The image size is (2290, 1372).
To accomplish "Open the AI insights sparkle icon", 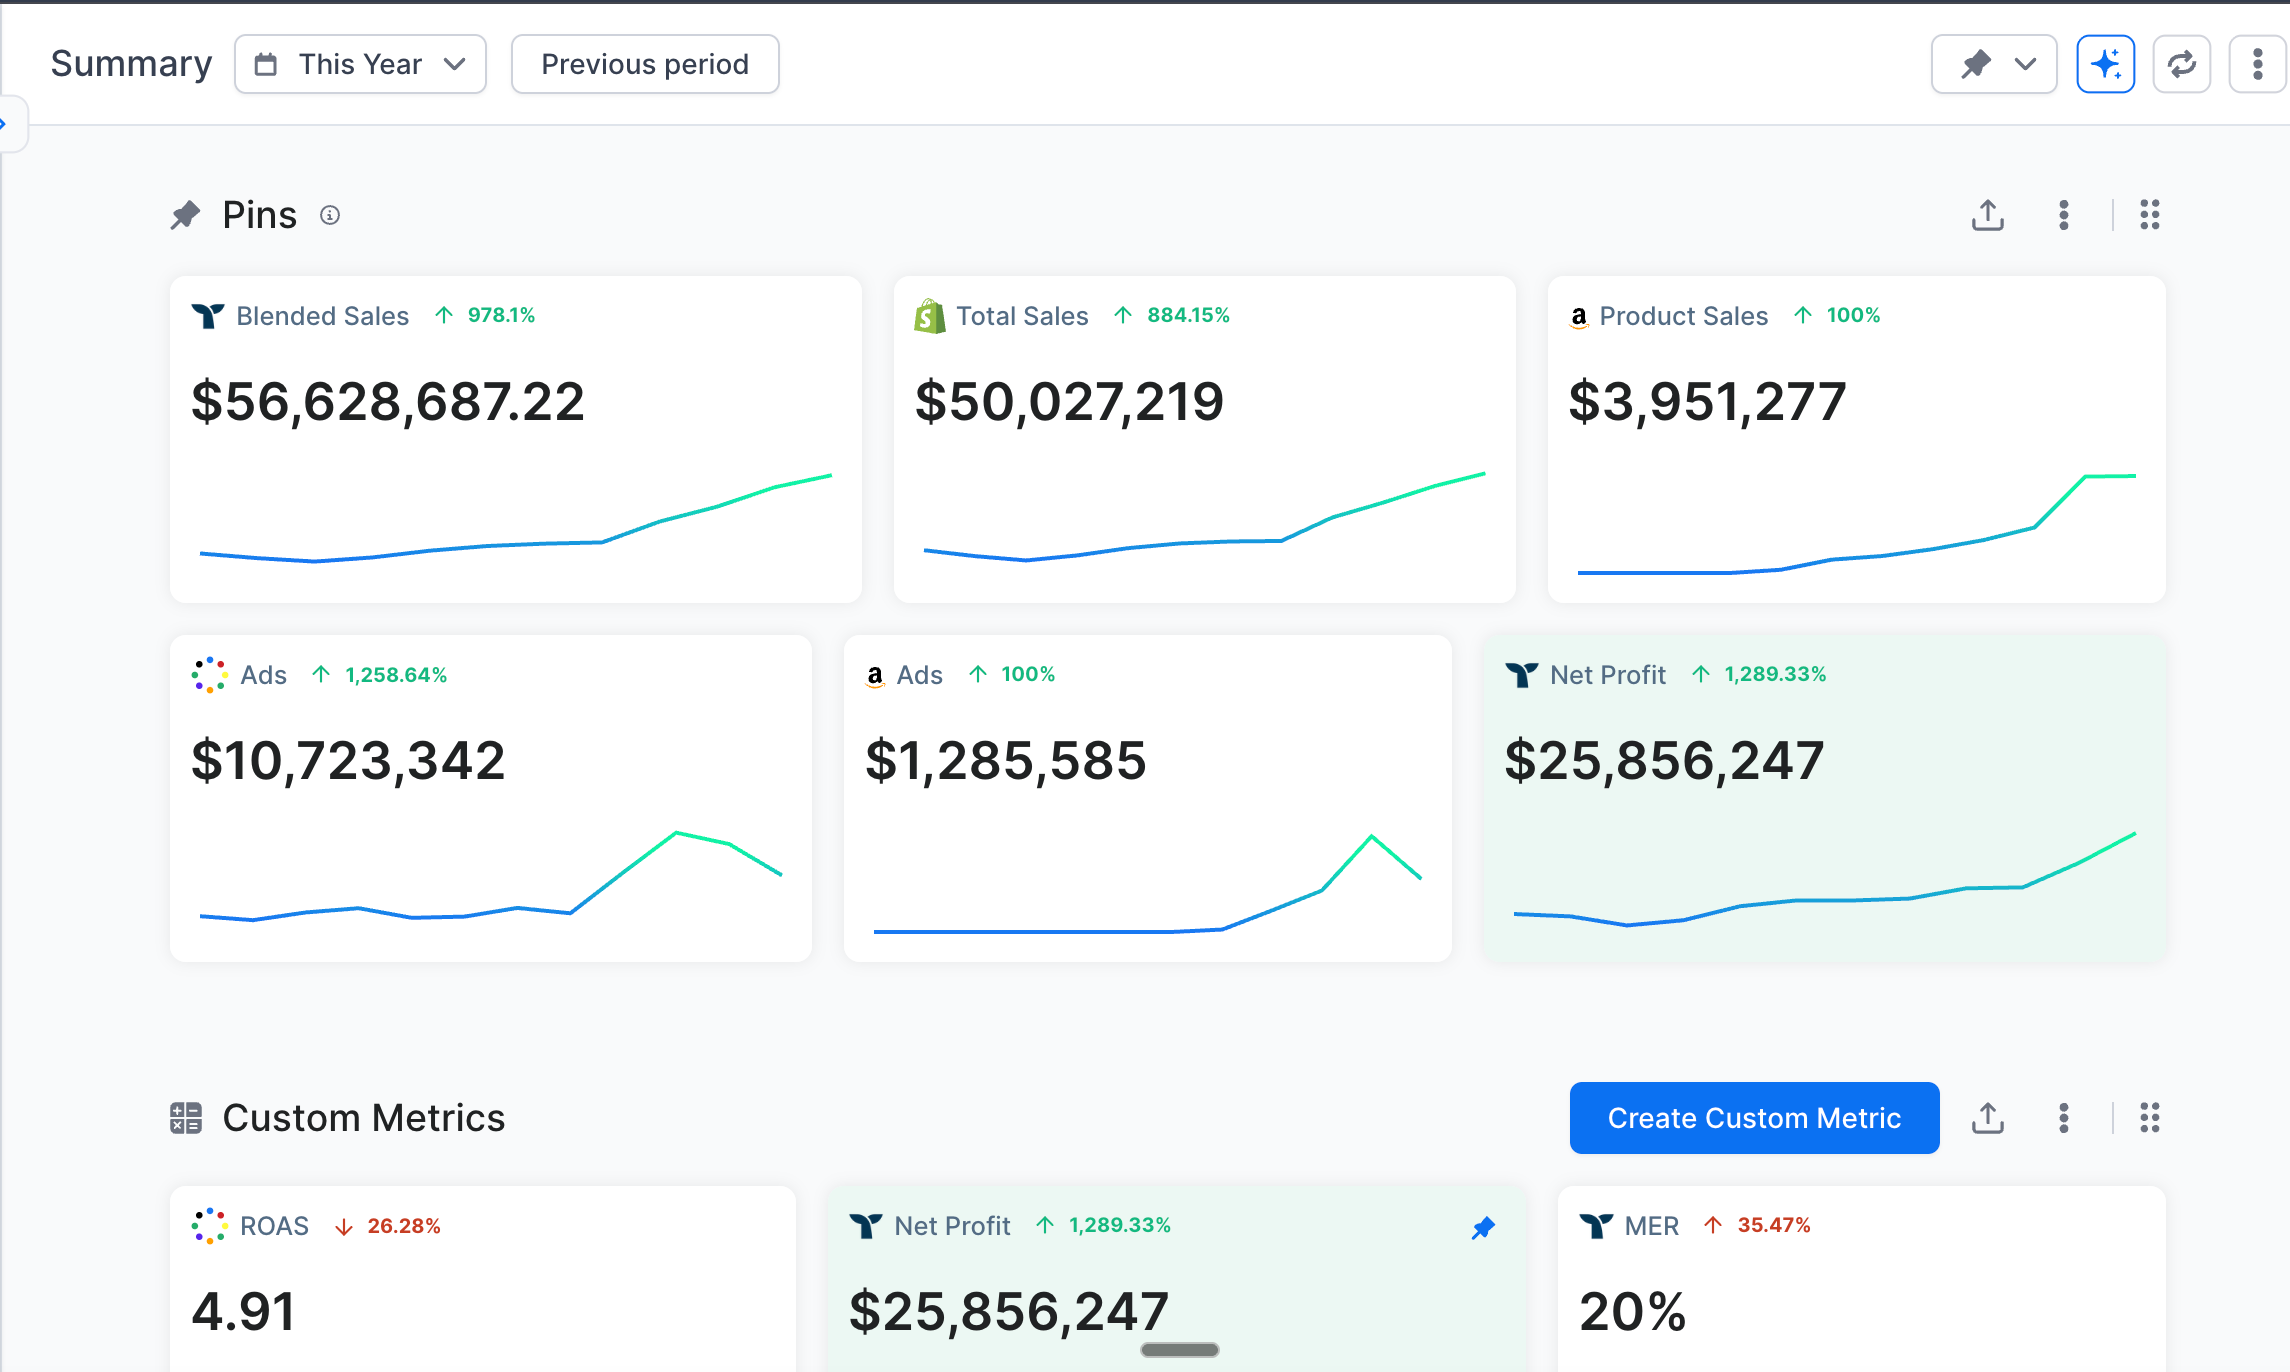I will coord(2105,63).
